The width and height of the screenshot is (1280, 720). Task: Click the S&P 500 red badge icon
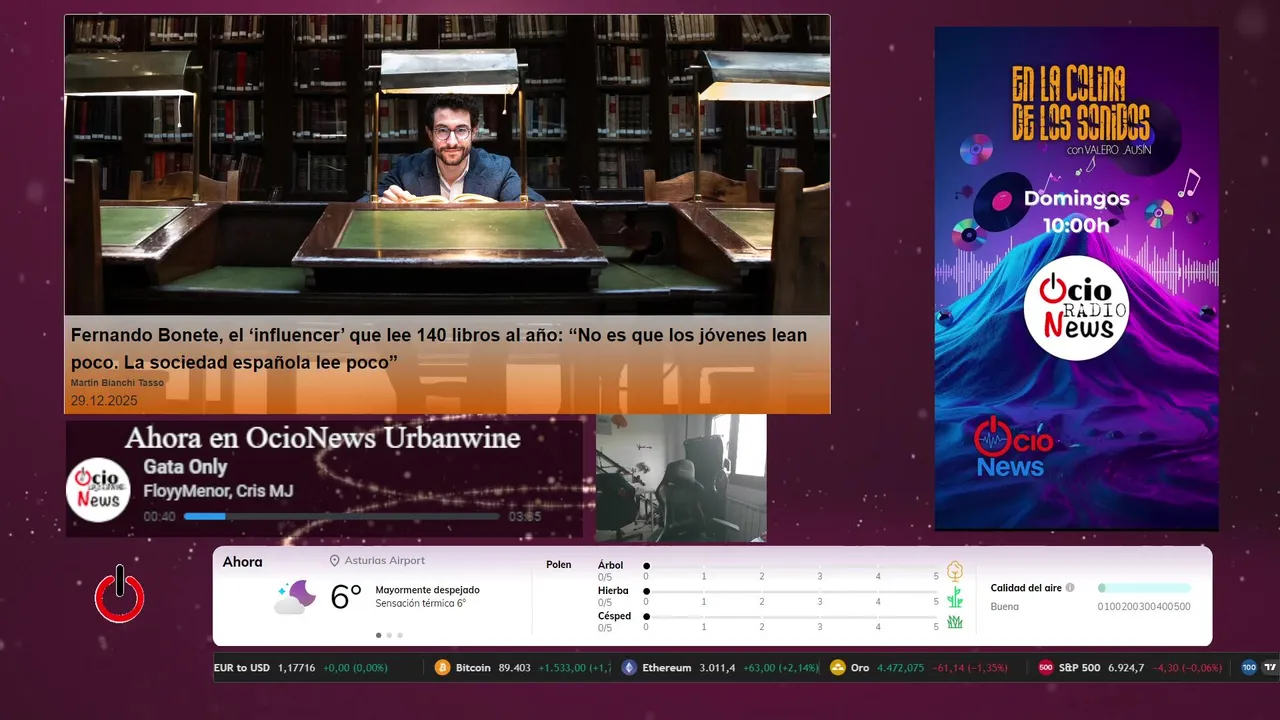click(x=1046, y=667)
